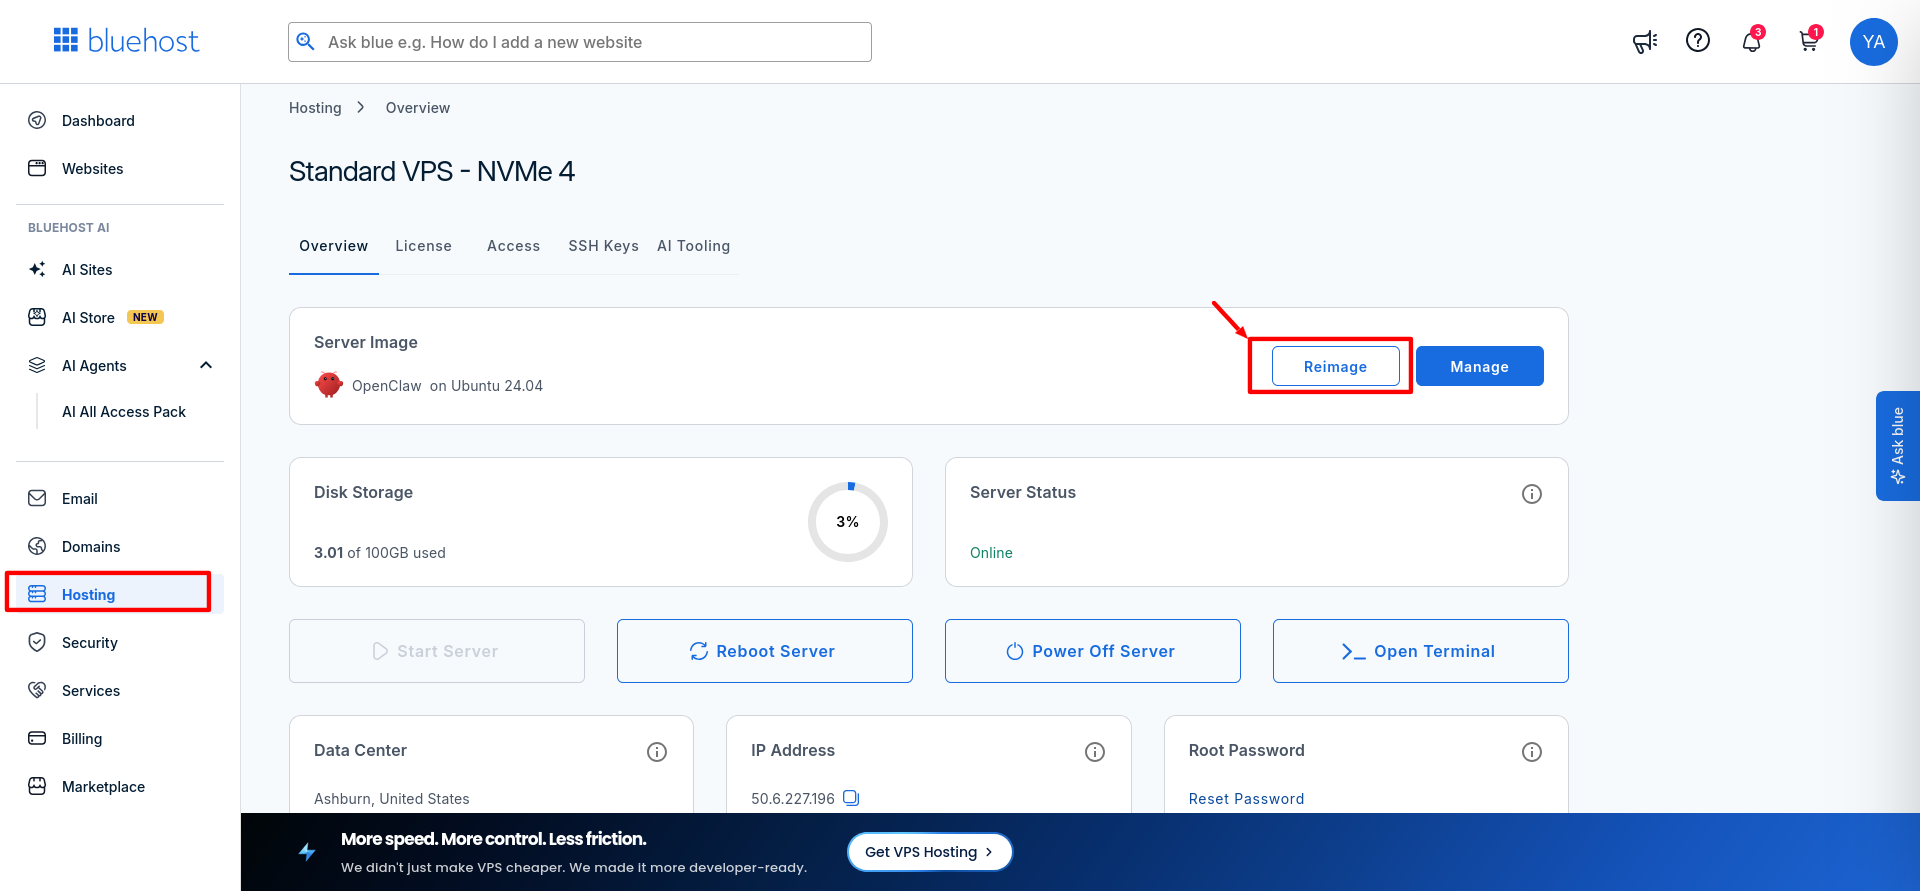The height and width of the screenshot is (891, 1920).
Task: Click the Websites sidebar icon
Action: (x=37, y=168)
